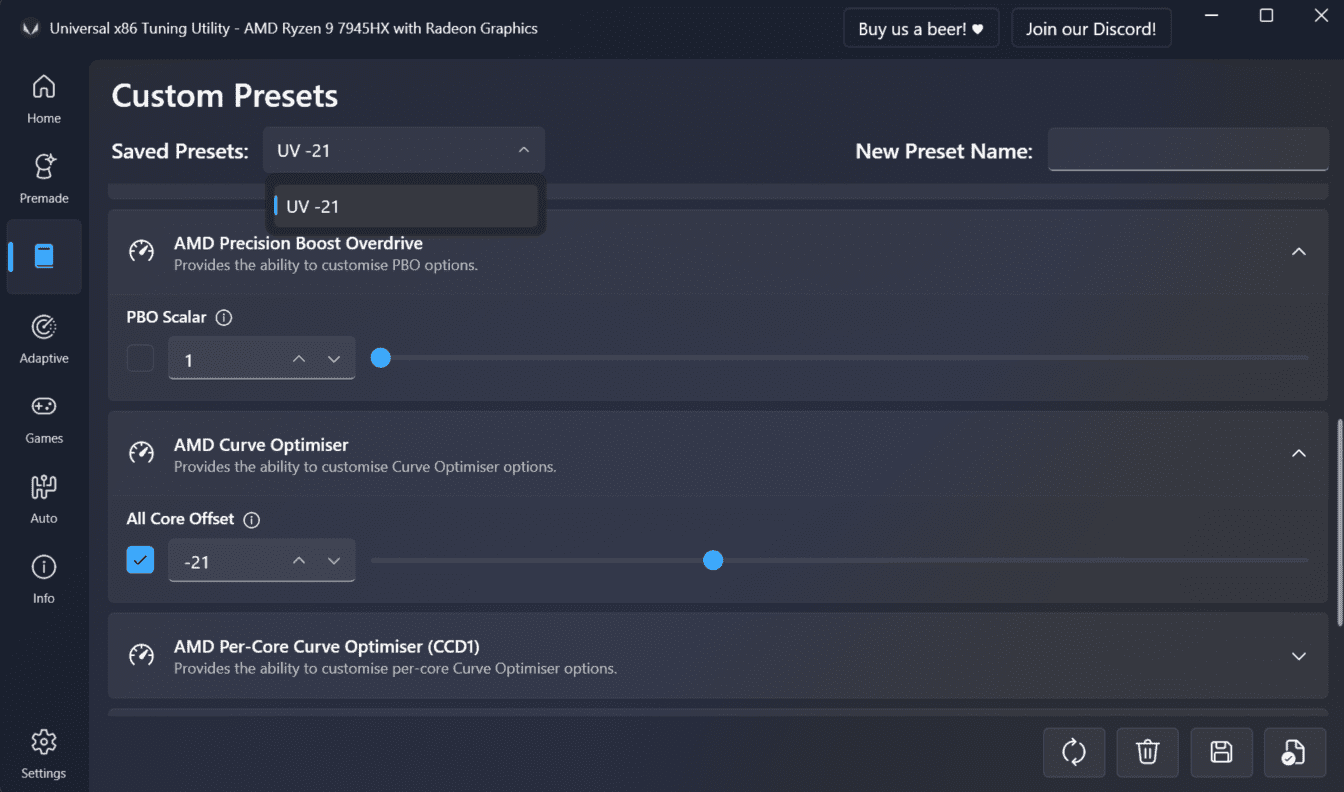Select the UV -21 preset option
Image resolution: width=1344 pixels, height=792 pixels.
point(405,206)
